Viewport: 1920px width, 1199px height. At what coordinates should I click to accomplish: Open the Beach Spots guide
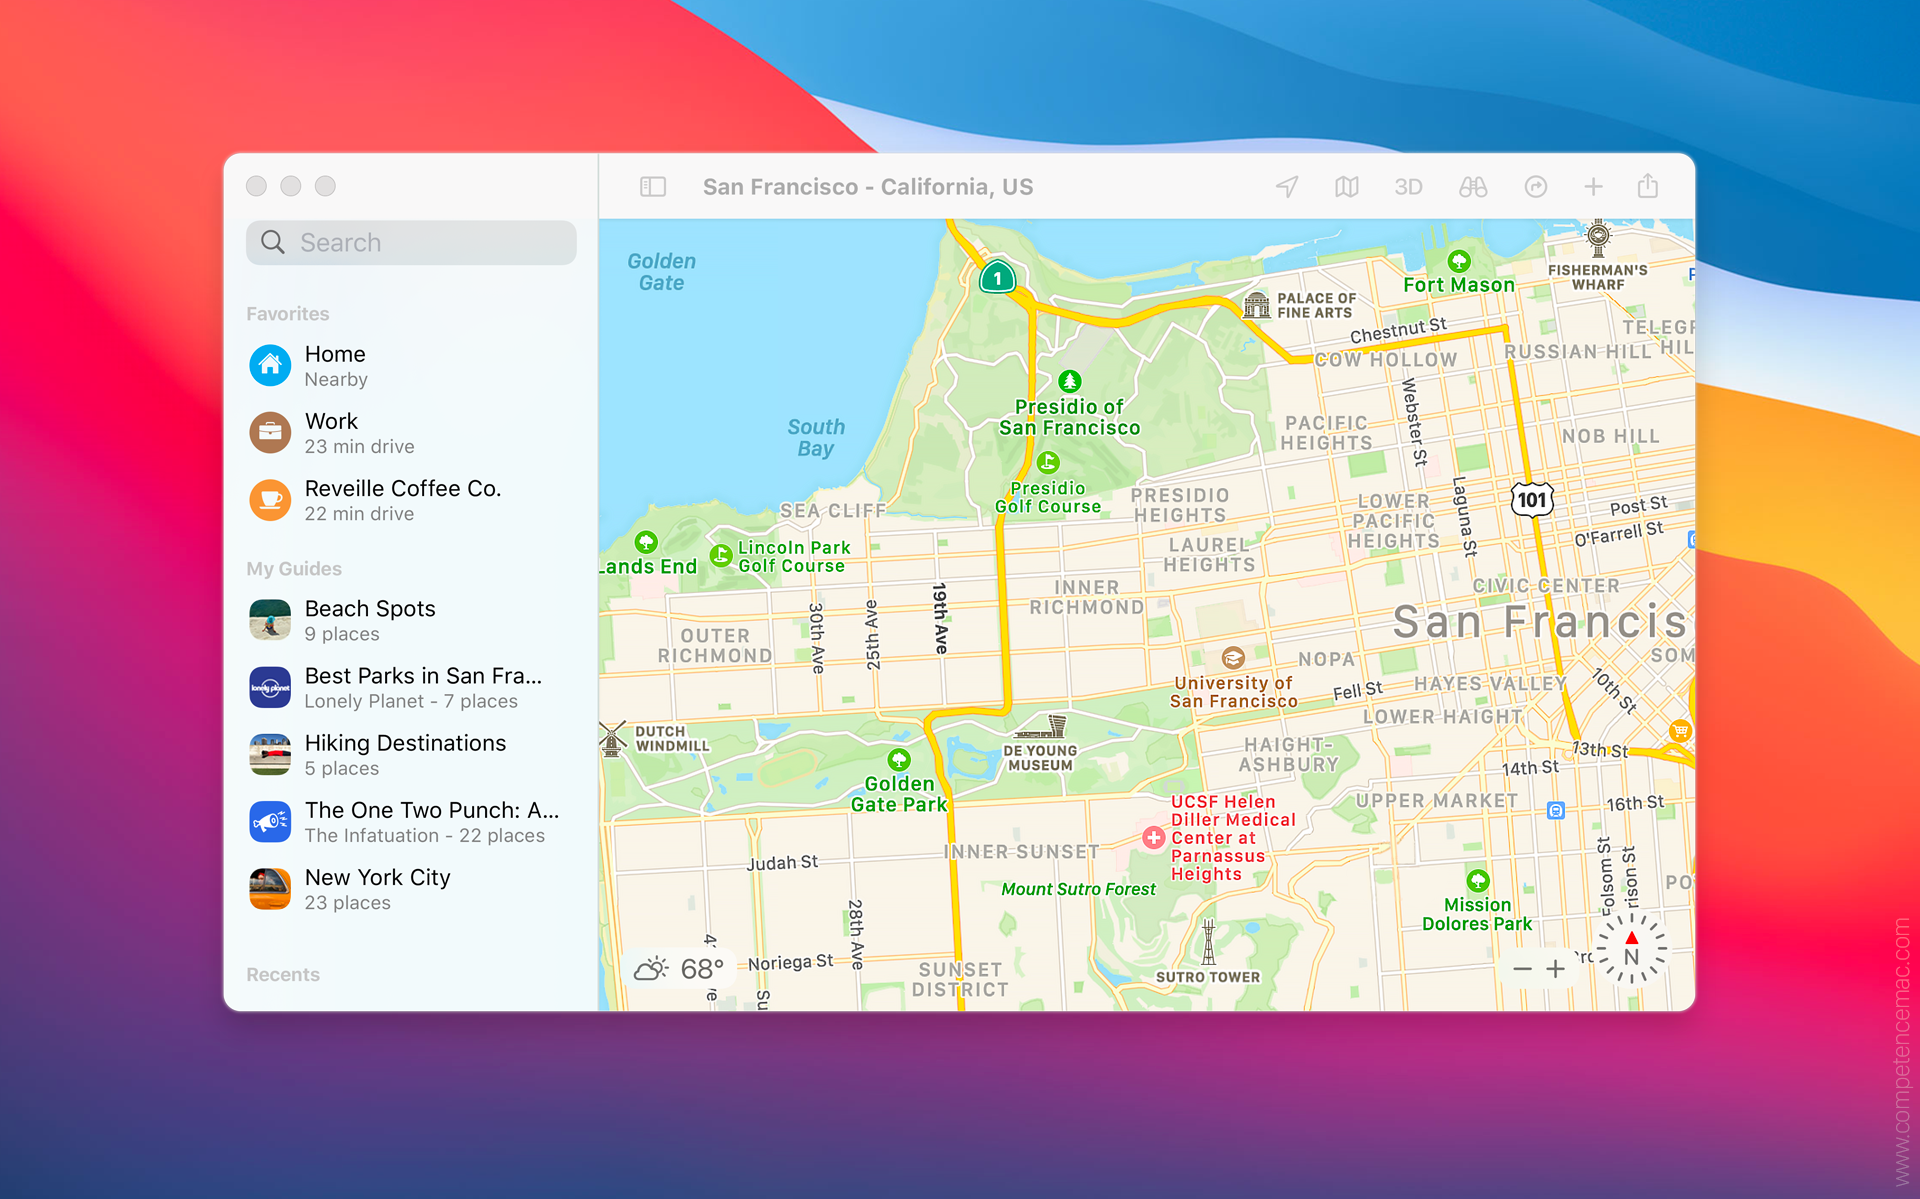click(370, 620)
